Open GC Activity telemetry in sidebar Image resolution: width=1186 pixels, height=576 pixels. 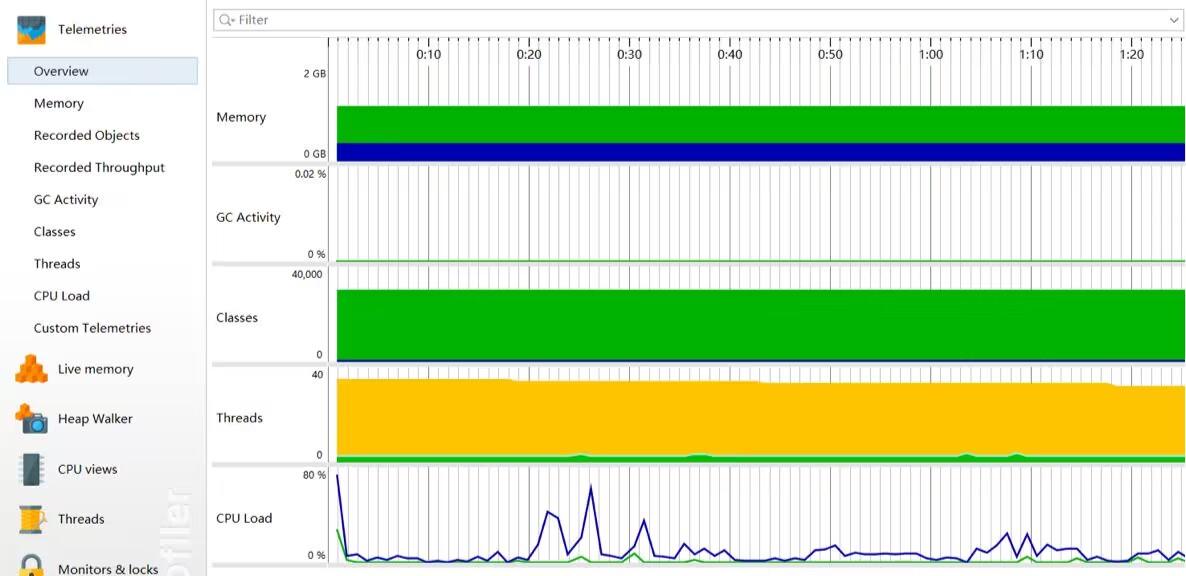click(66, 200)
